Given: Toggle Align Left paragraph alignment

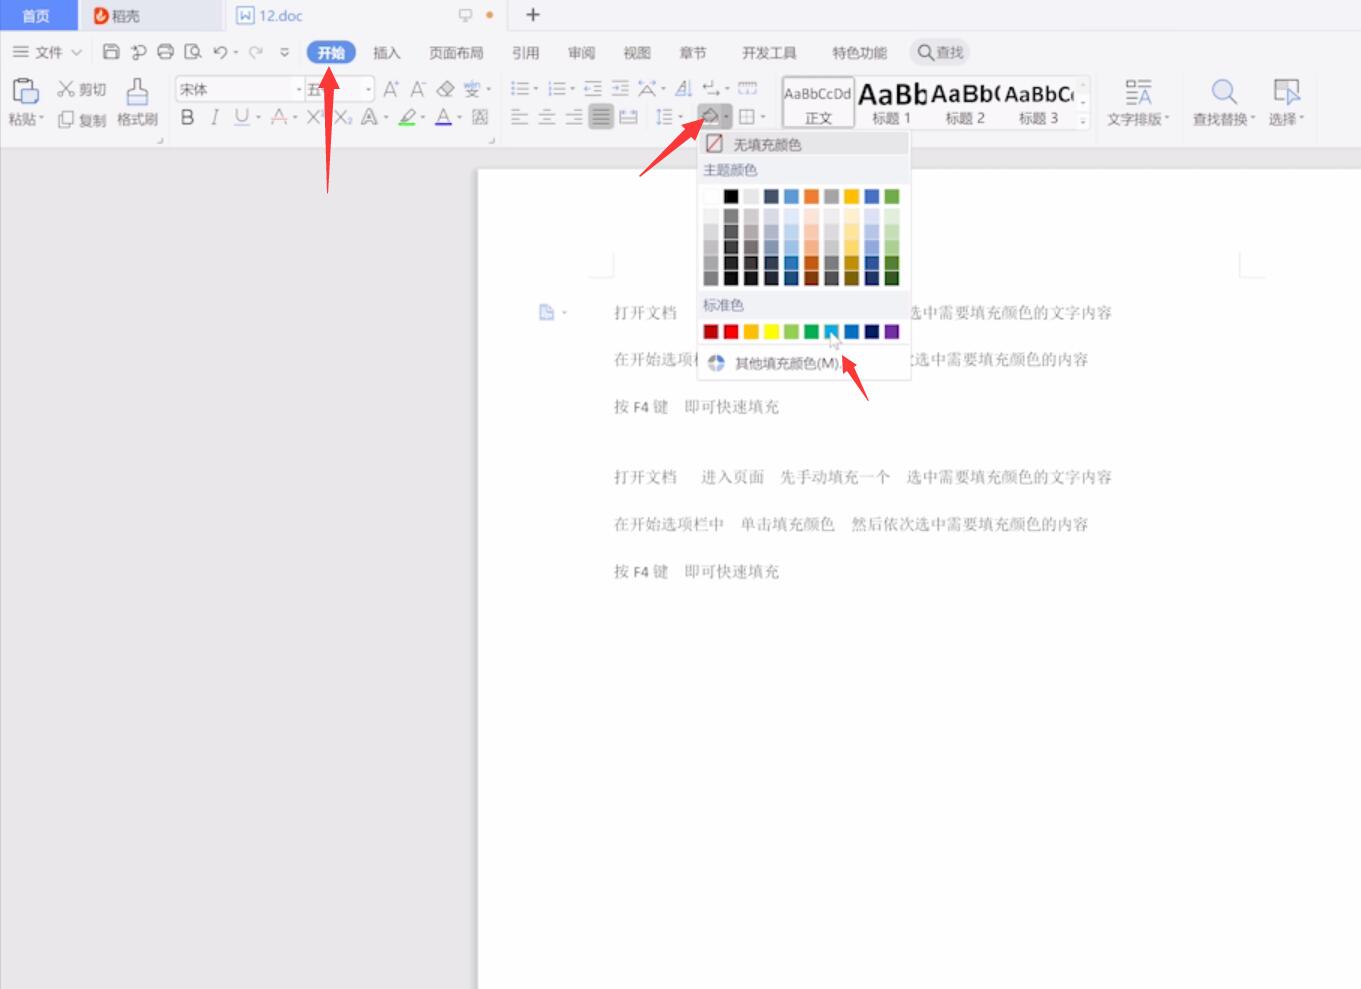Looking at the screenshot, I should click(x=519, y=117).
